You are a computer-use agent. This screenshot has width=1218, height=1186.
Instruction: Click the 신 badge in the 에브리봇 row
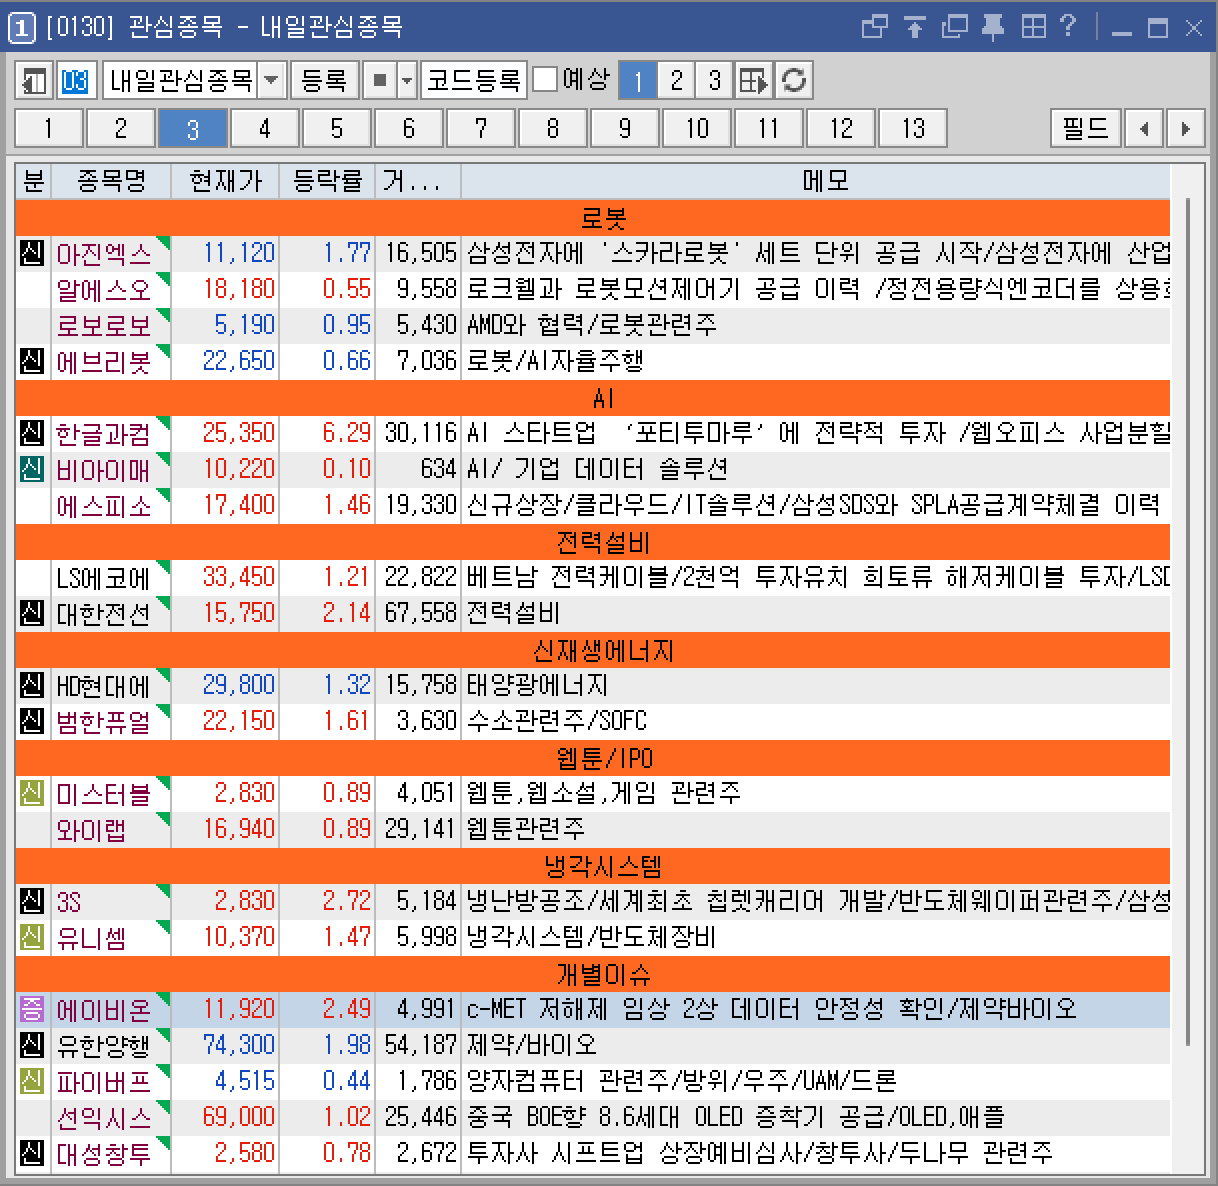click(33, 361)
